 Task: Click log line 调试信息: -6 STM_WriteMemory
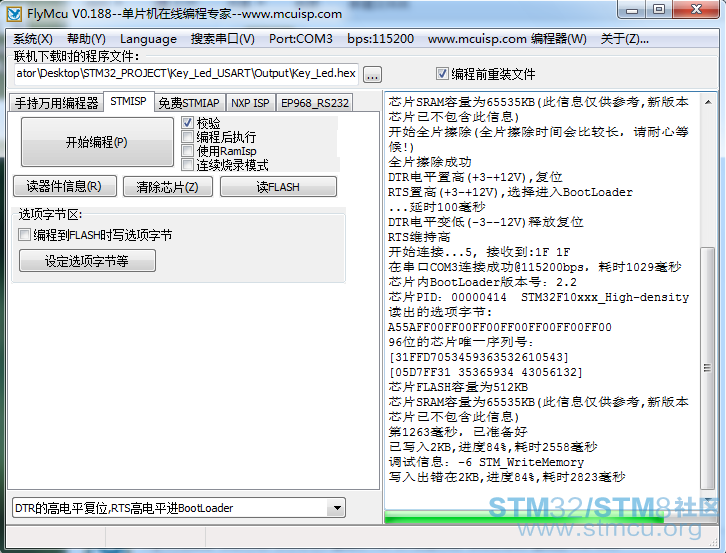[486, 462]
